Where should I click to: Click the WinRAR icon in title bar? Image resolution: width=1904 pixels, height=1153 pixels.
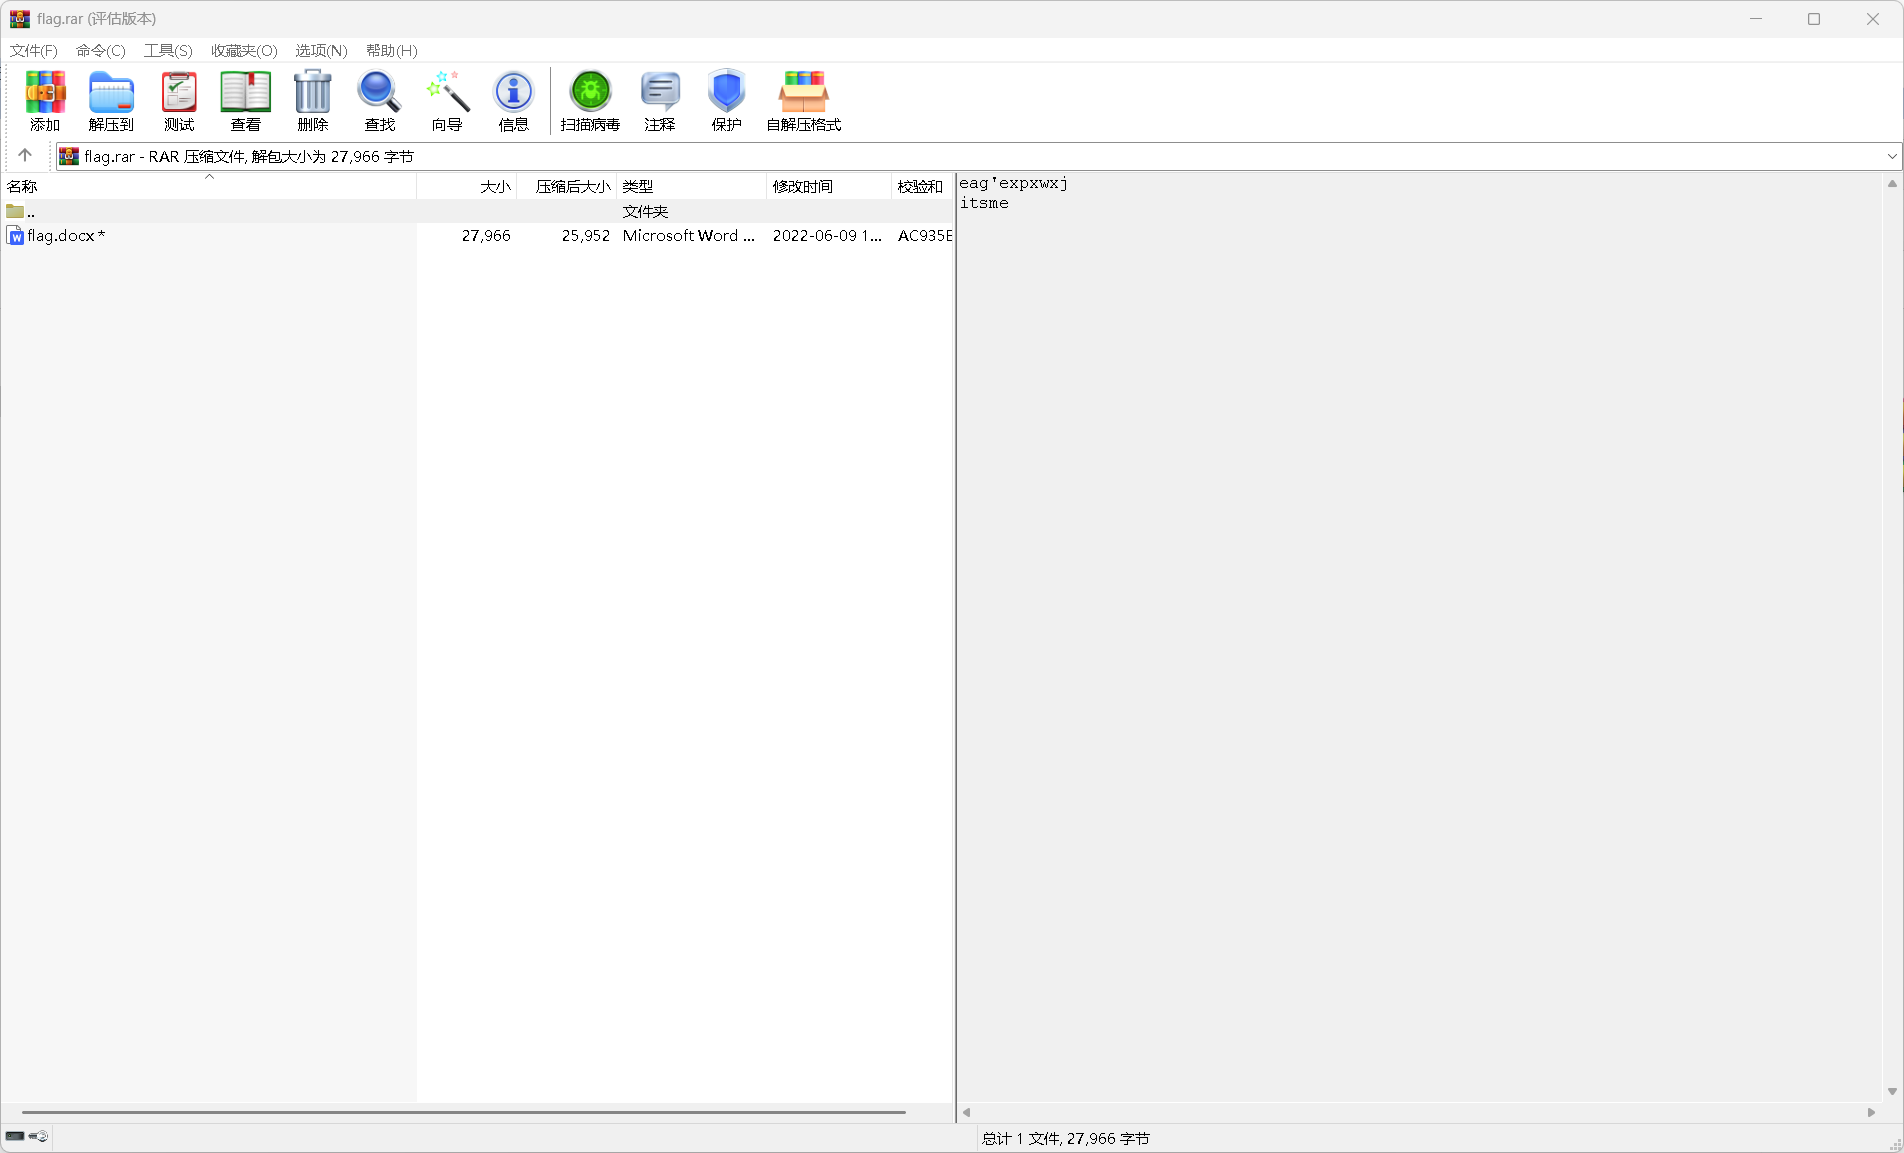click(x=19, y=19)
